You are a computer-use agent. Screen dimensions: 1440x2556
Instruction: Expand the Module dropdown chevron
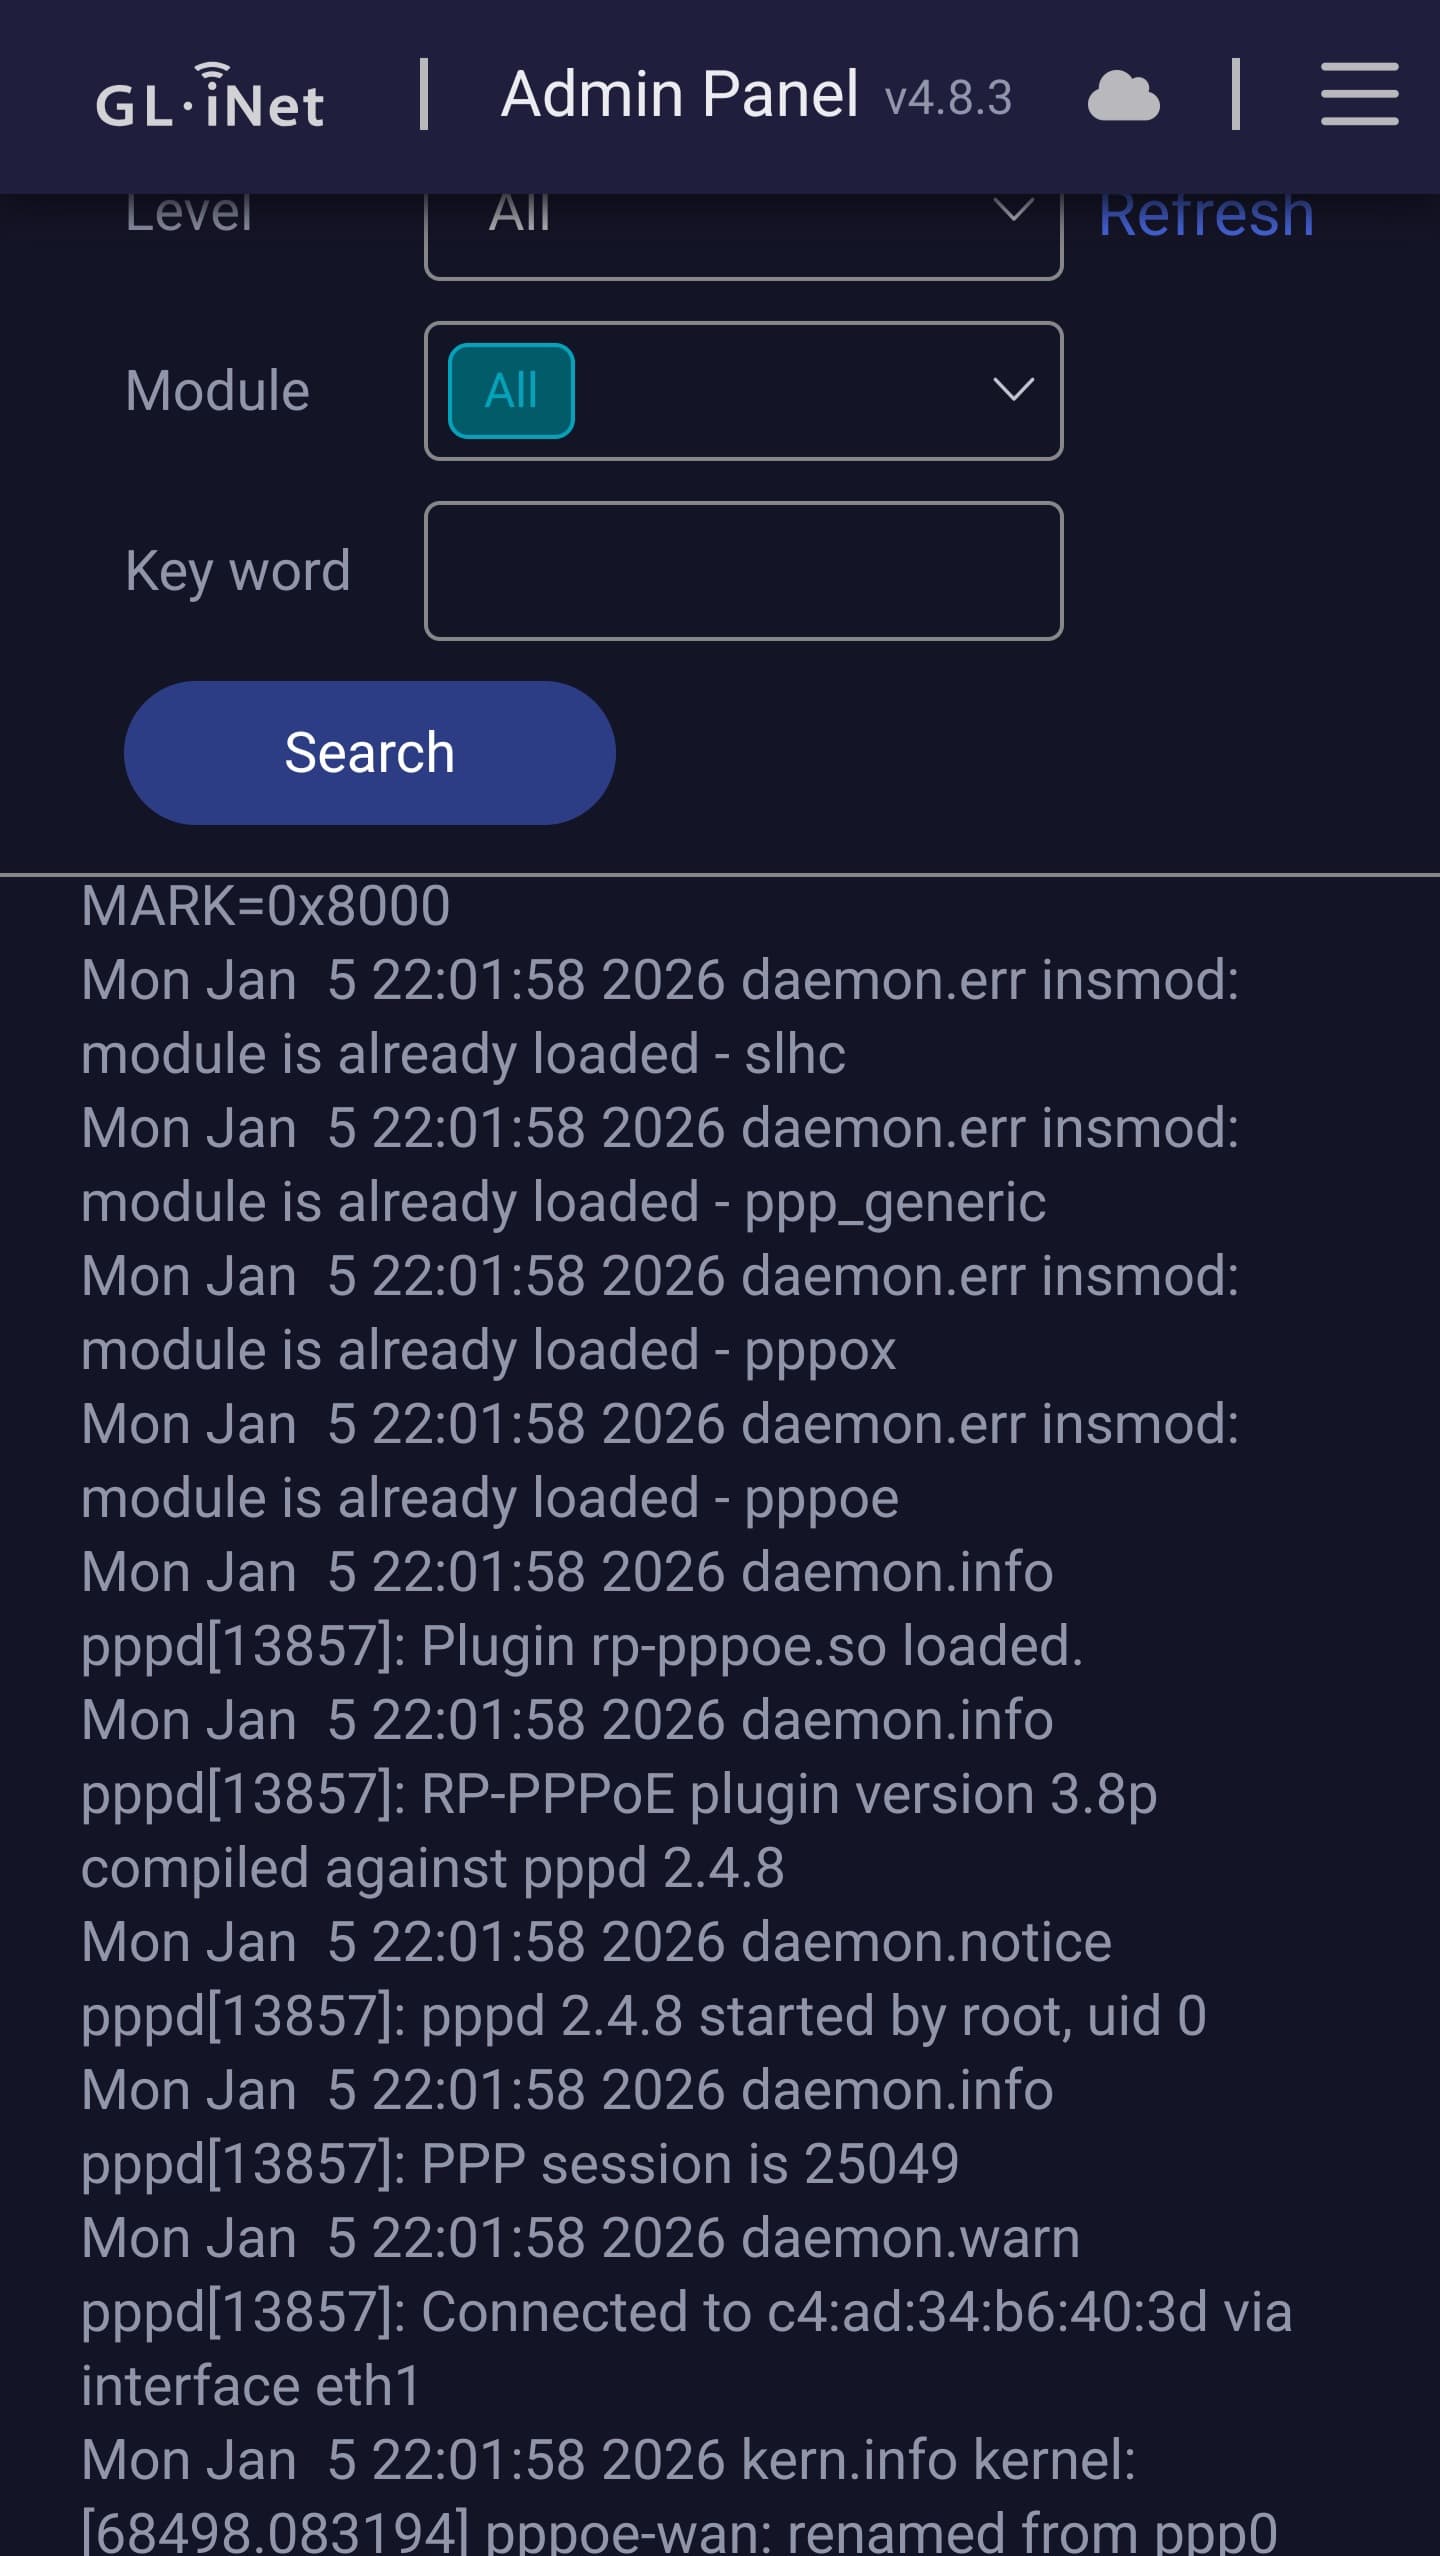pos(1013,390)
